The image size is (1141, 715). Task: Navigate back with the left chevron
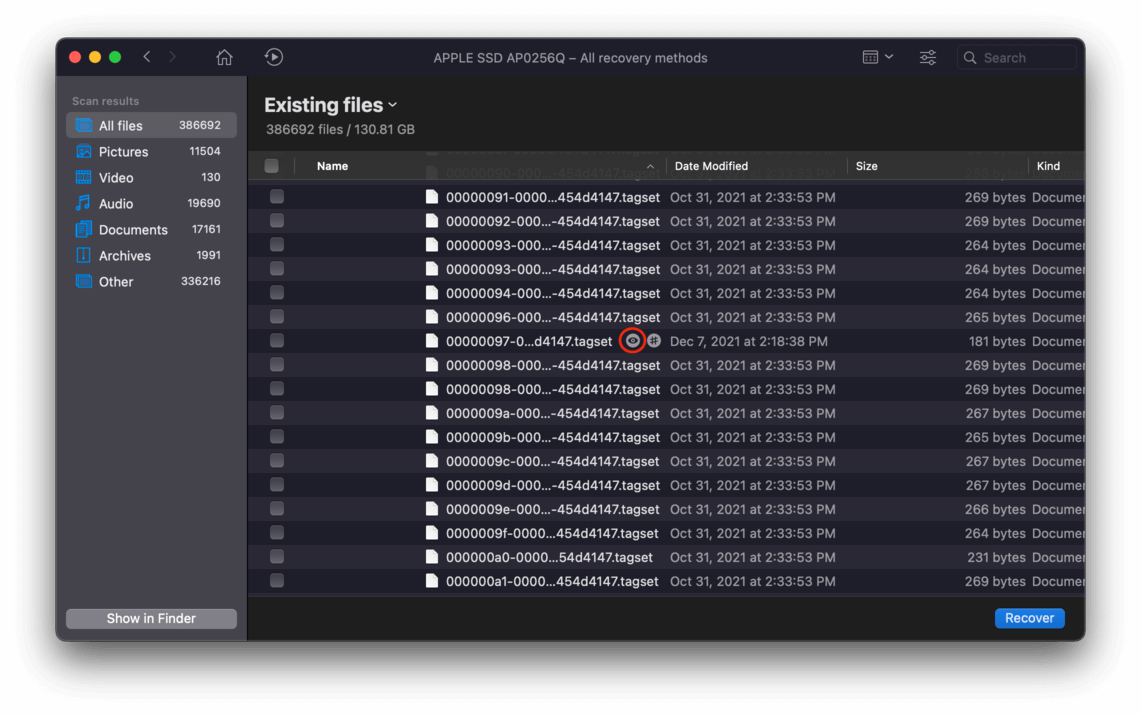(147, 57)
